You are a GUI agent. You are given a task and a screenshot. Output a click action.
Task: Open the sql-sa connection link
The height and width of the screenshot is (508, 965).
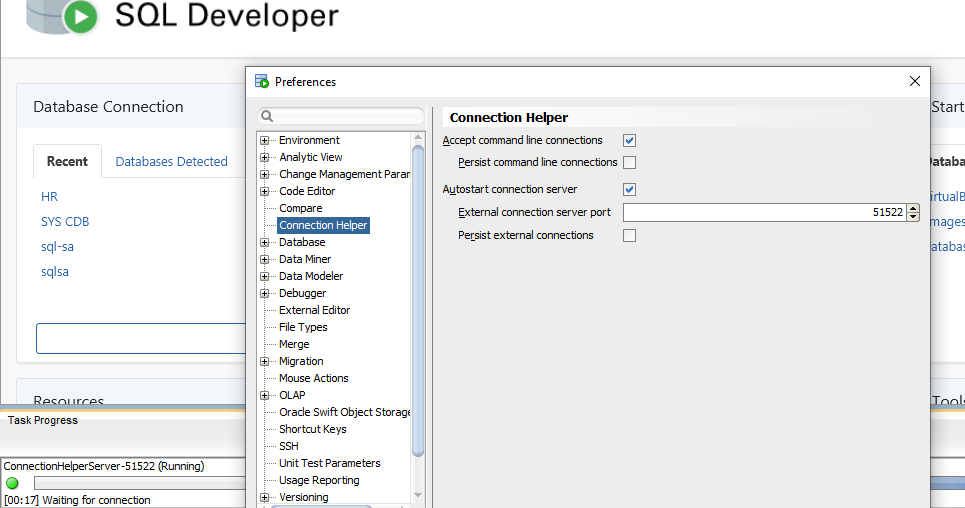(57, 247)
